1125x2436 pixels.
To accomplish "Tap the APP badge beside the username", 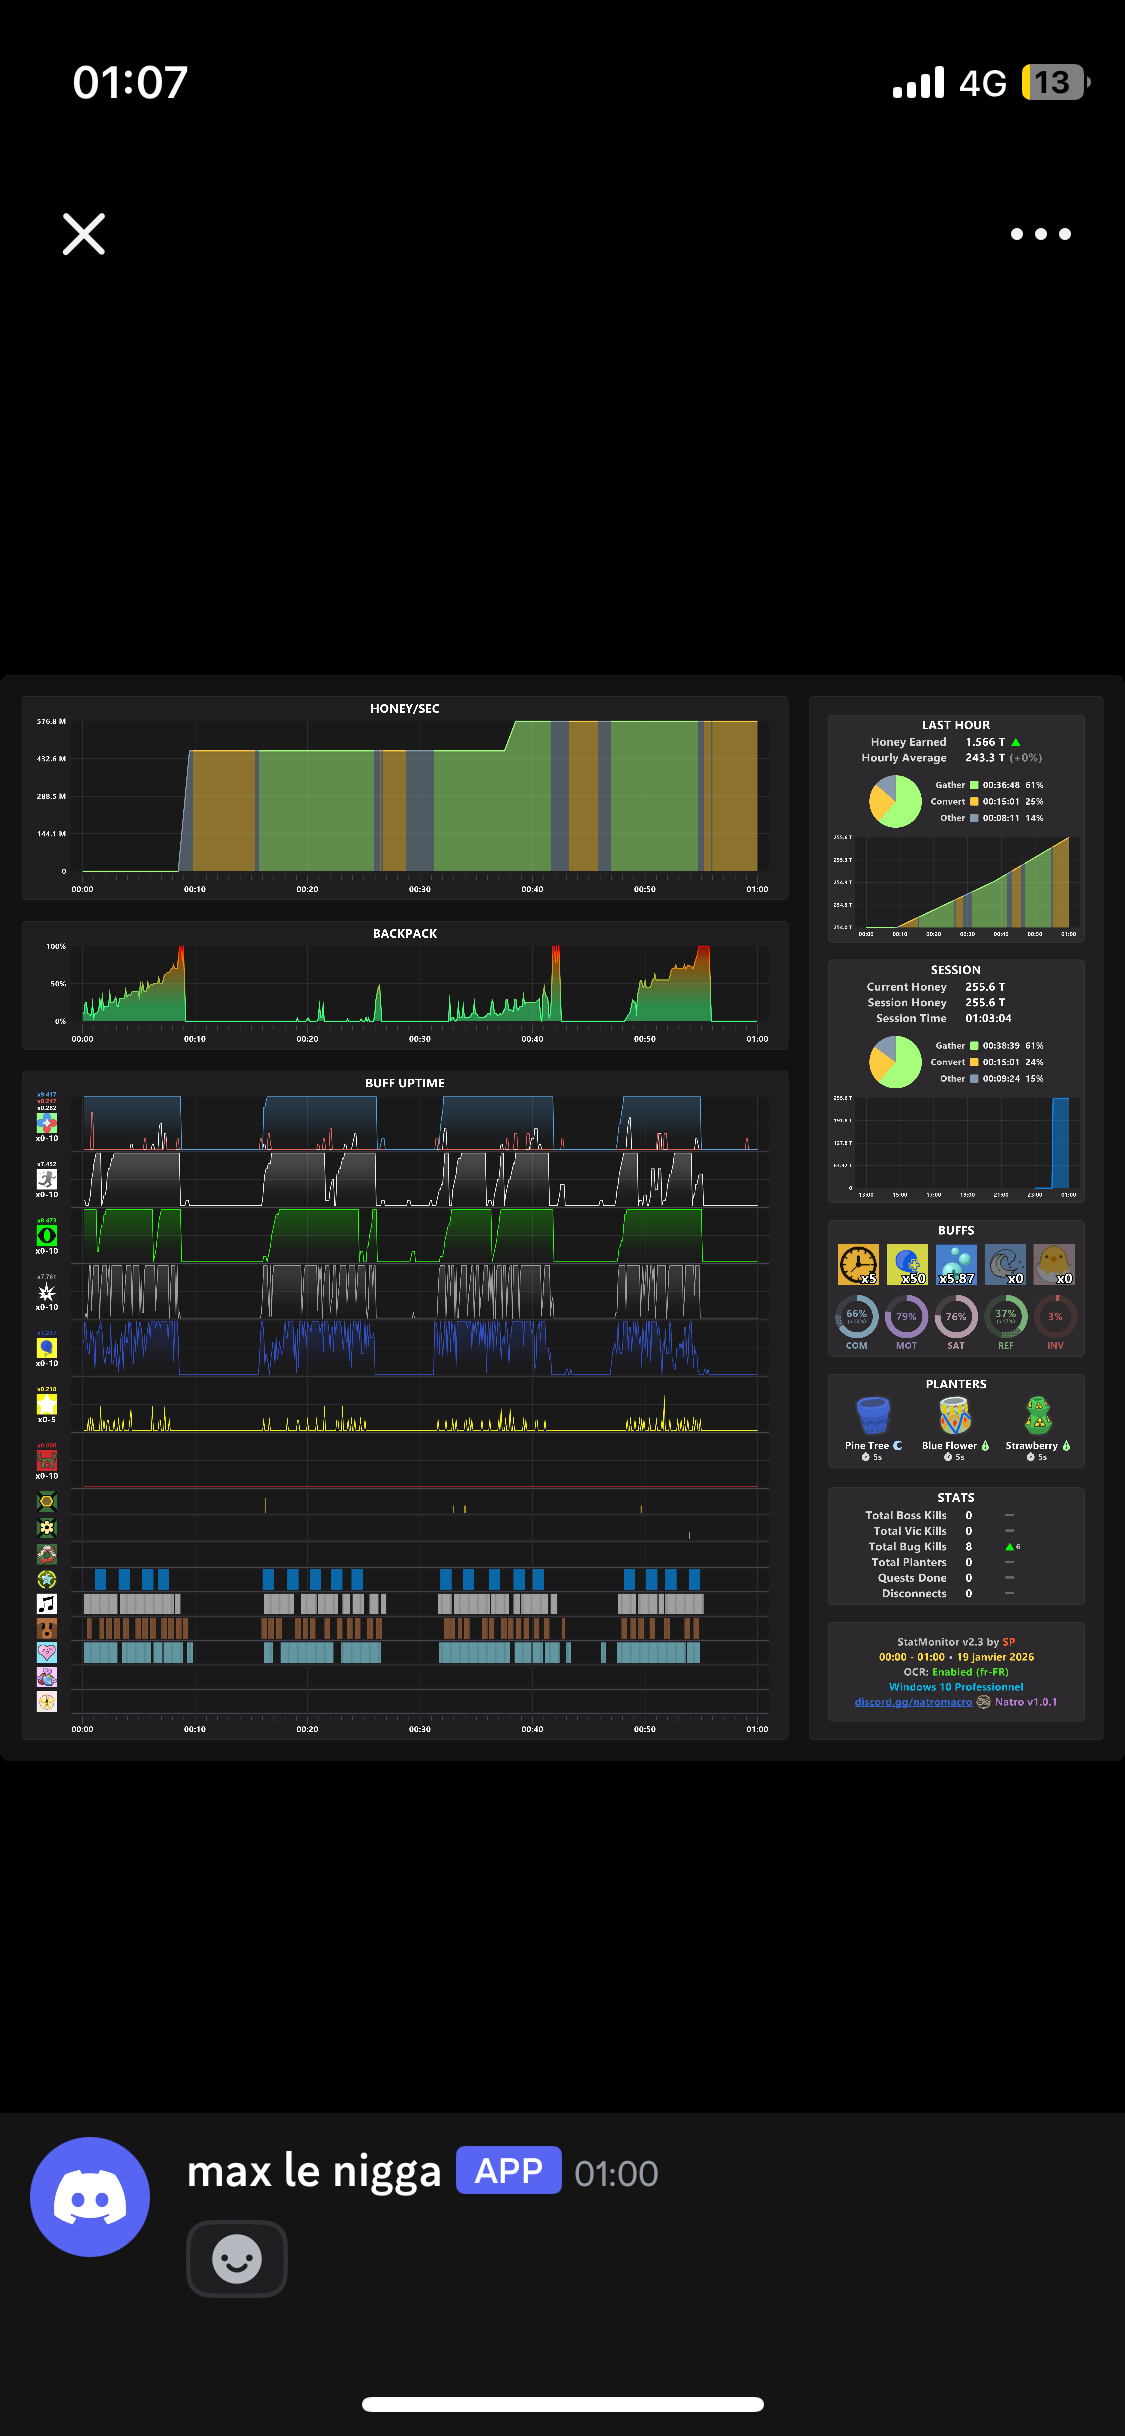I will (509, 2171).
